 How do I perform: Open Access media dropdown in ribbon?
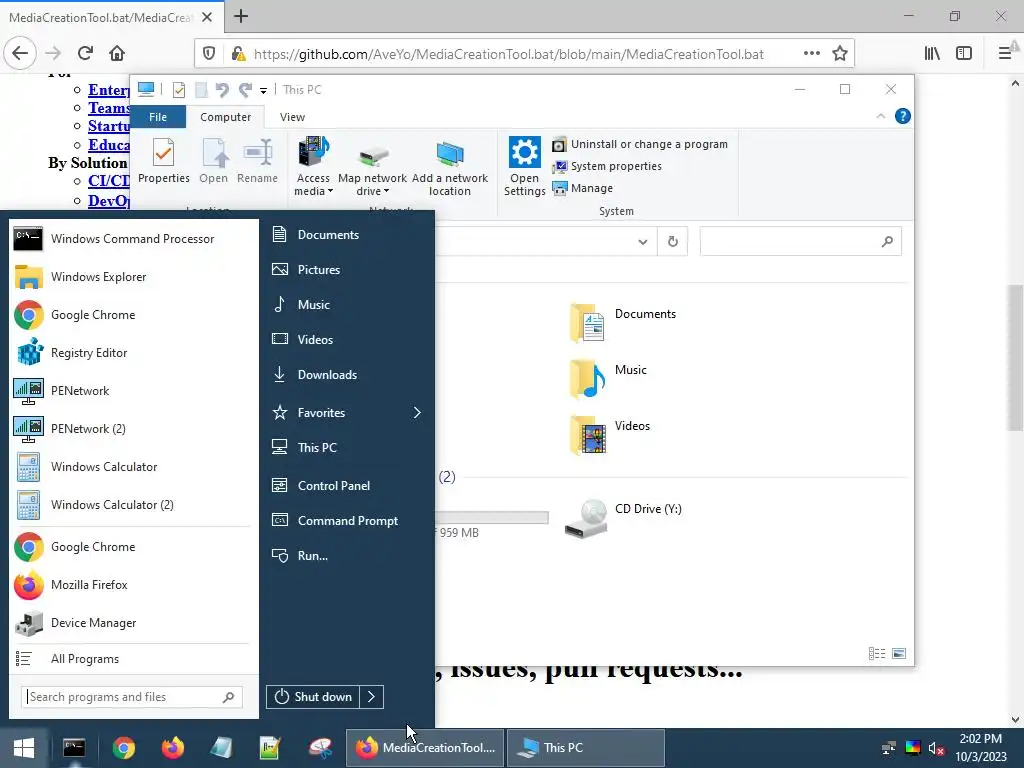coord(313,167)
